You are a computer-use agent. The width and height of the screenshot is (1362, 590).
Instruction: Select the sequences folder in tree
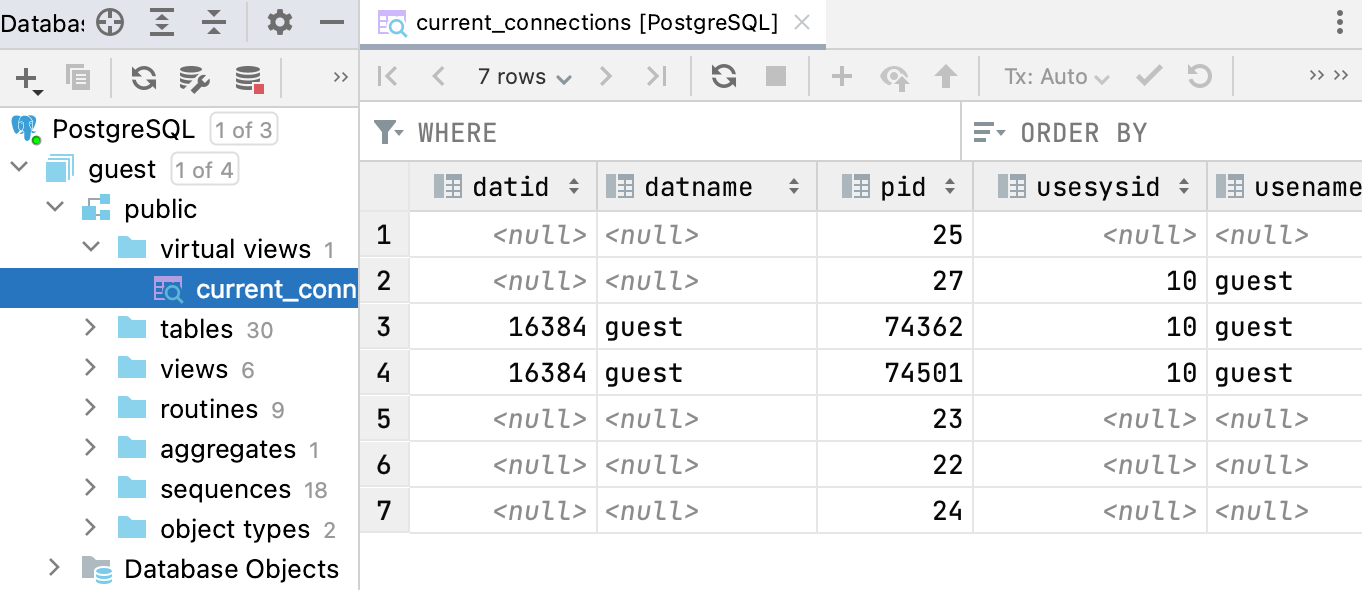click(x=225, y=489)
